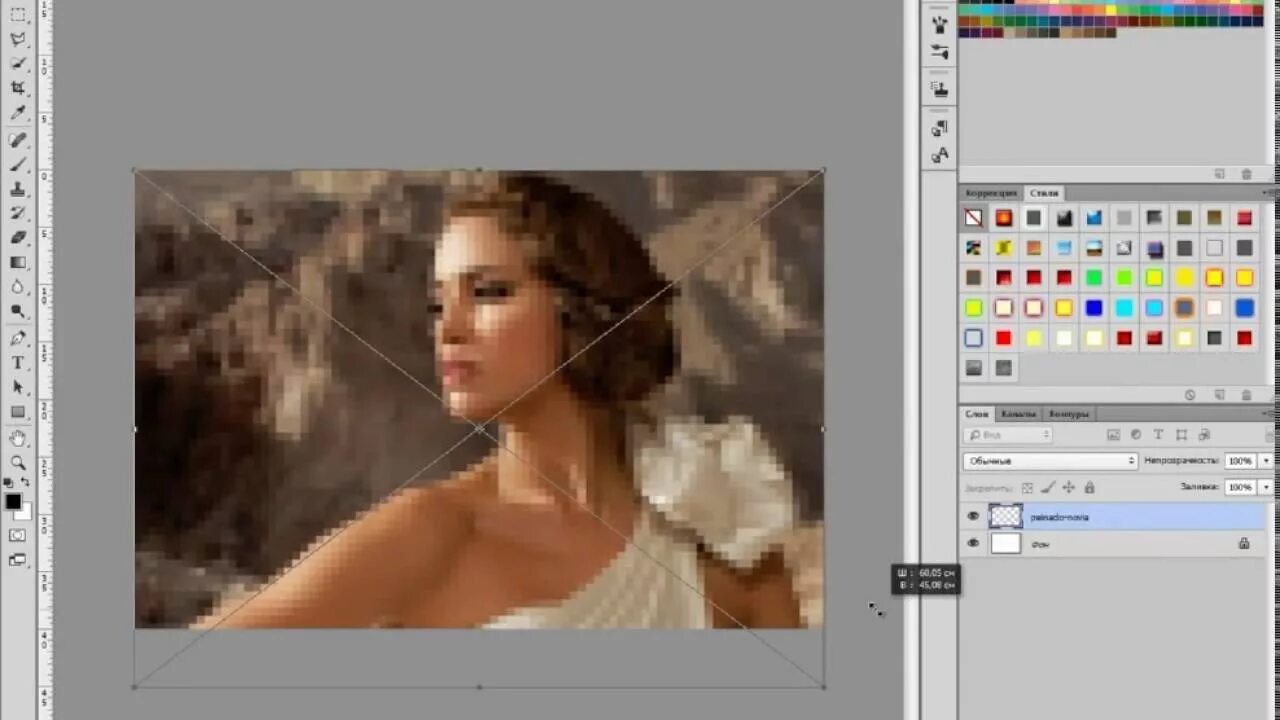This screenshot has height=720, width=1280.
Task: Select the Eraser tool
Action: point(18,238)
